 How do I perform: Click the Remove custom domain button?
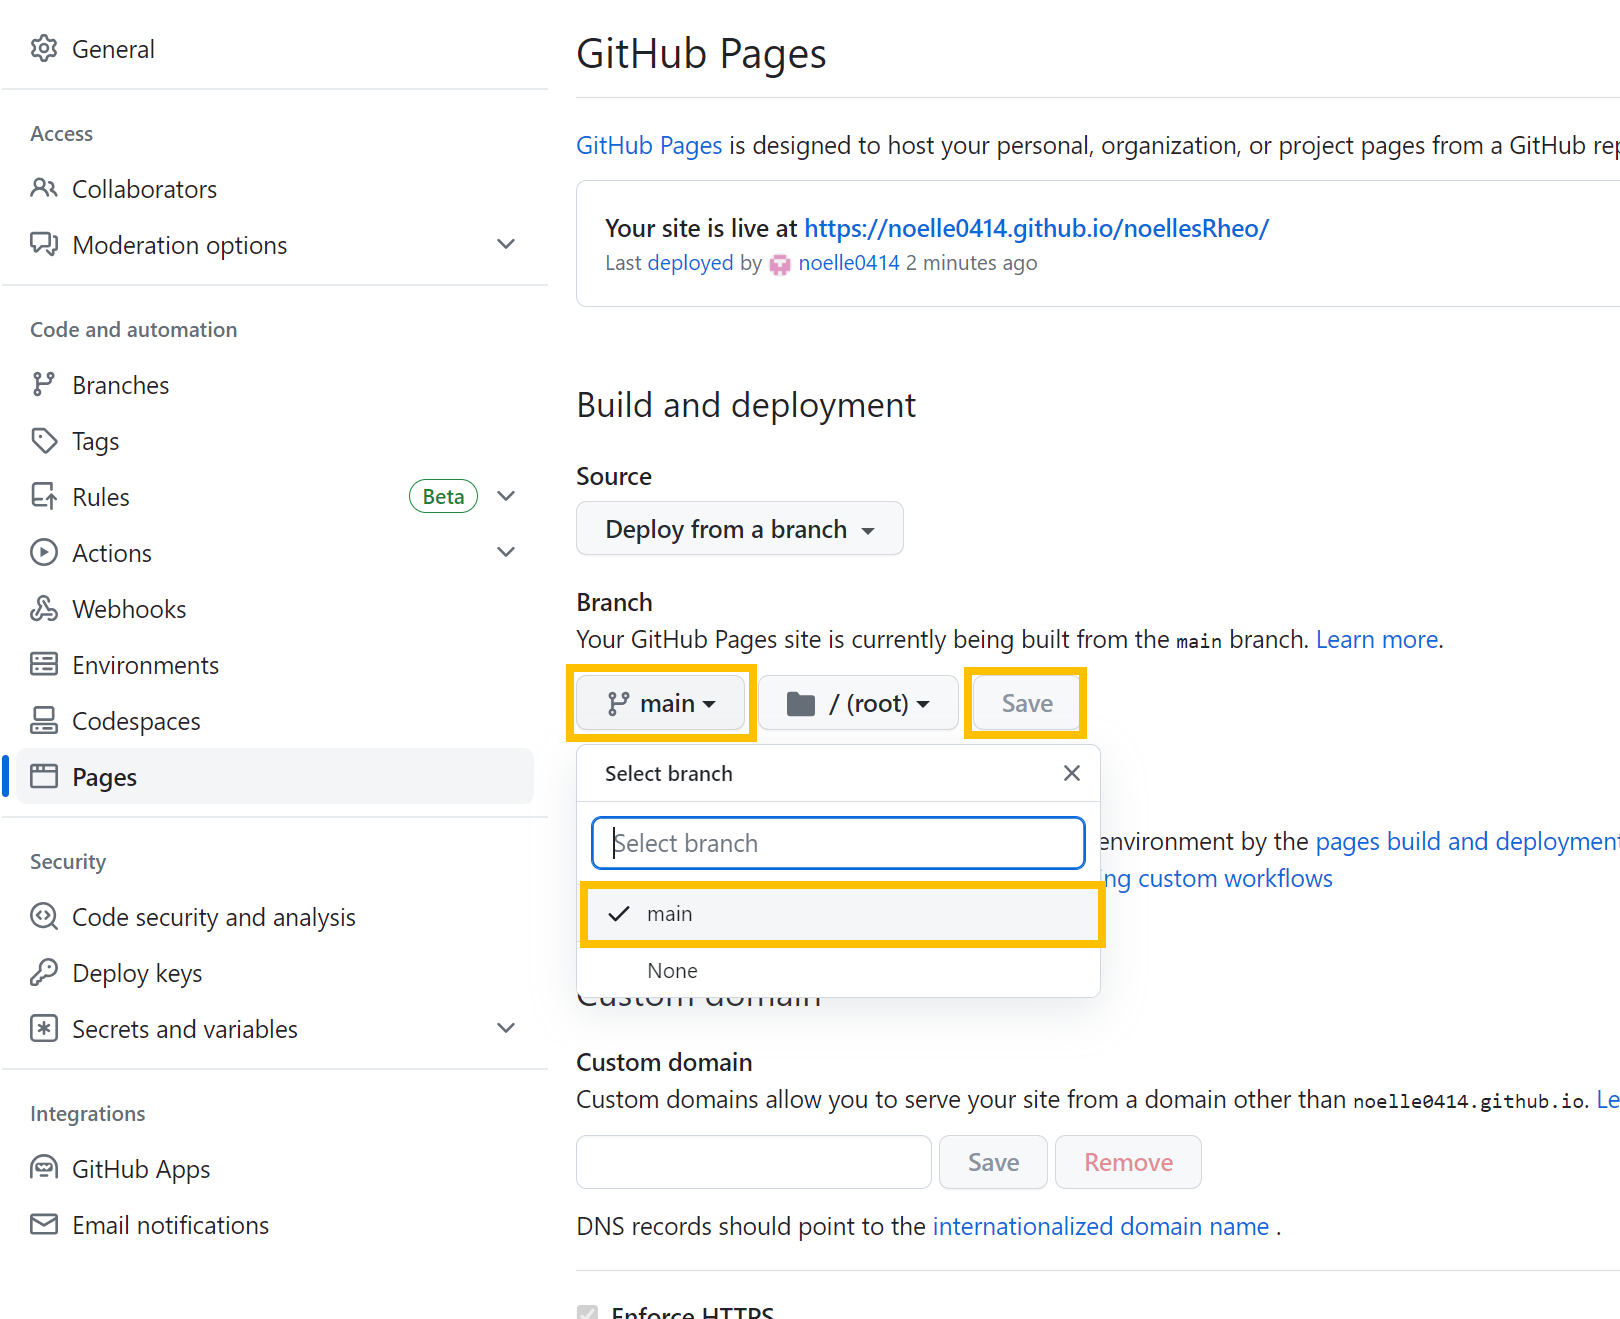pos(1128,1162)
